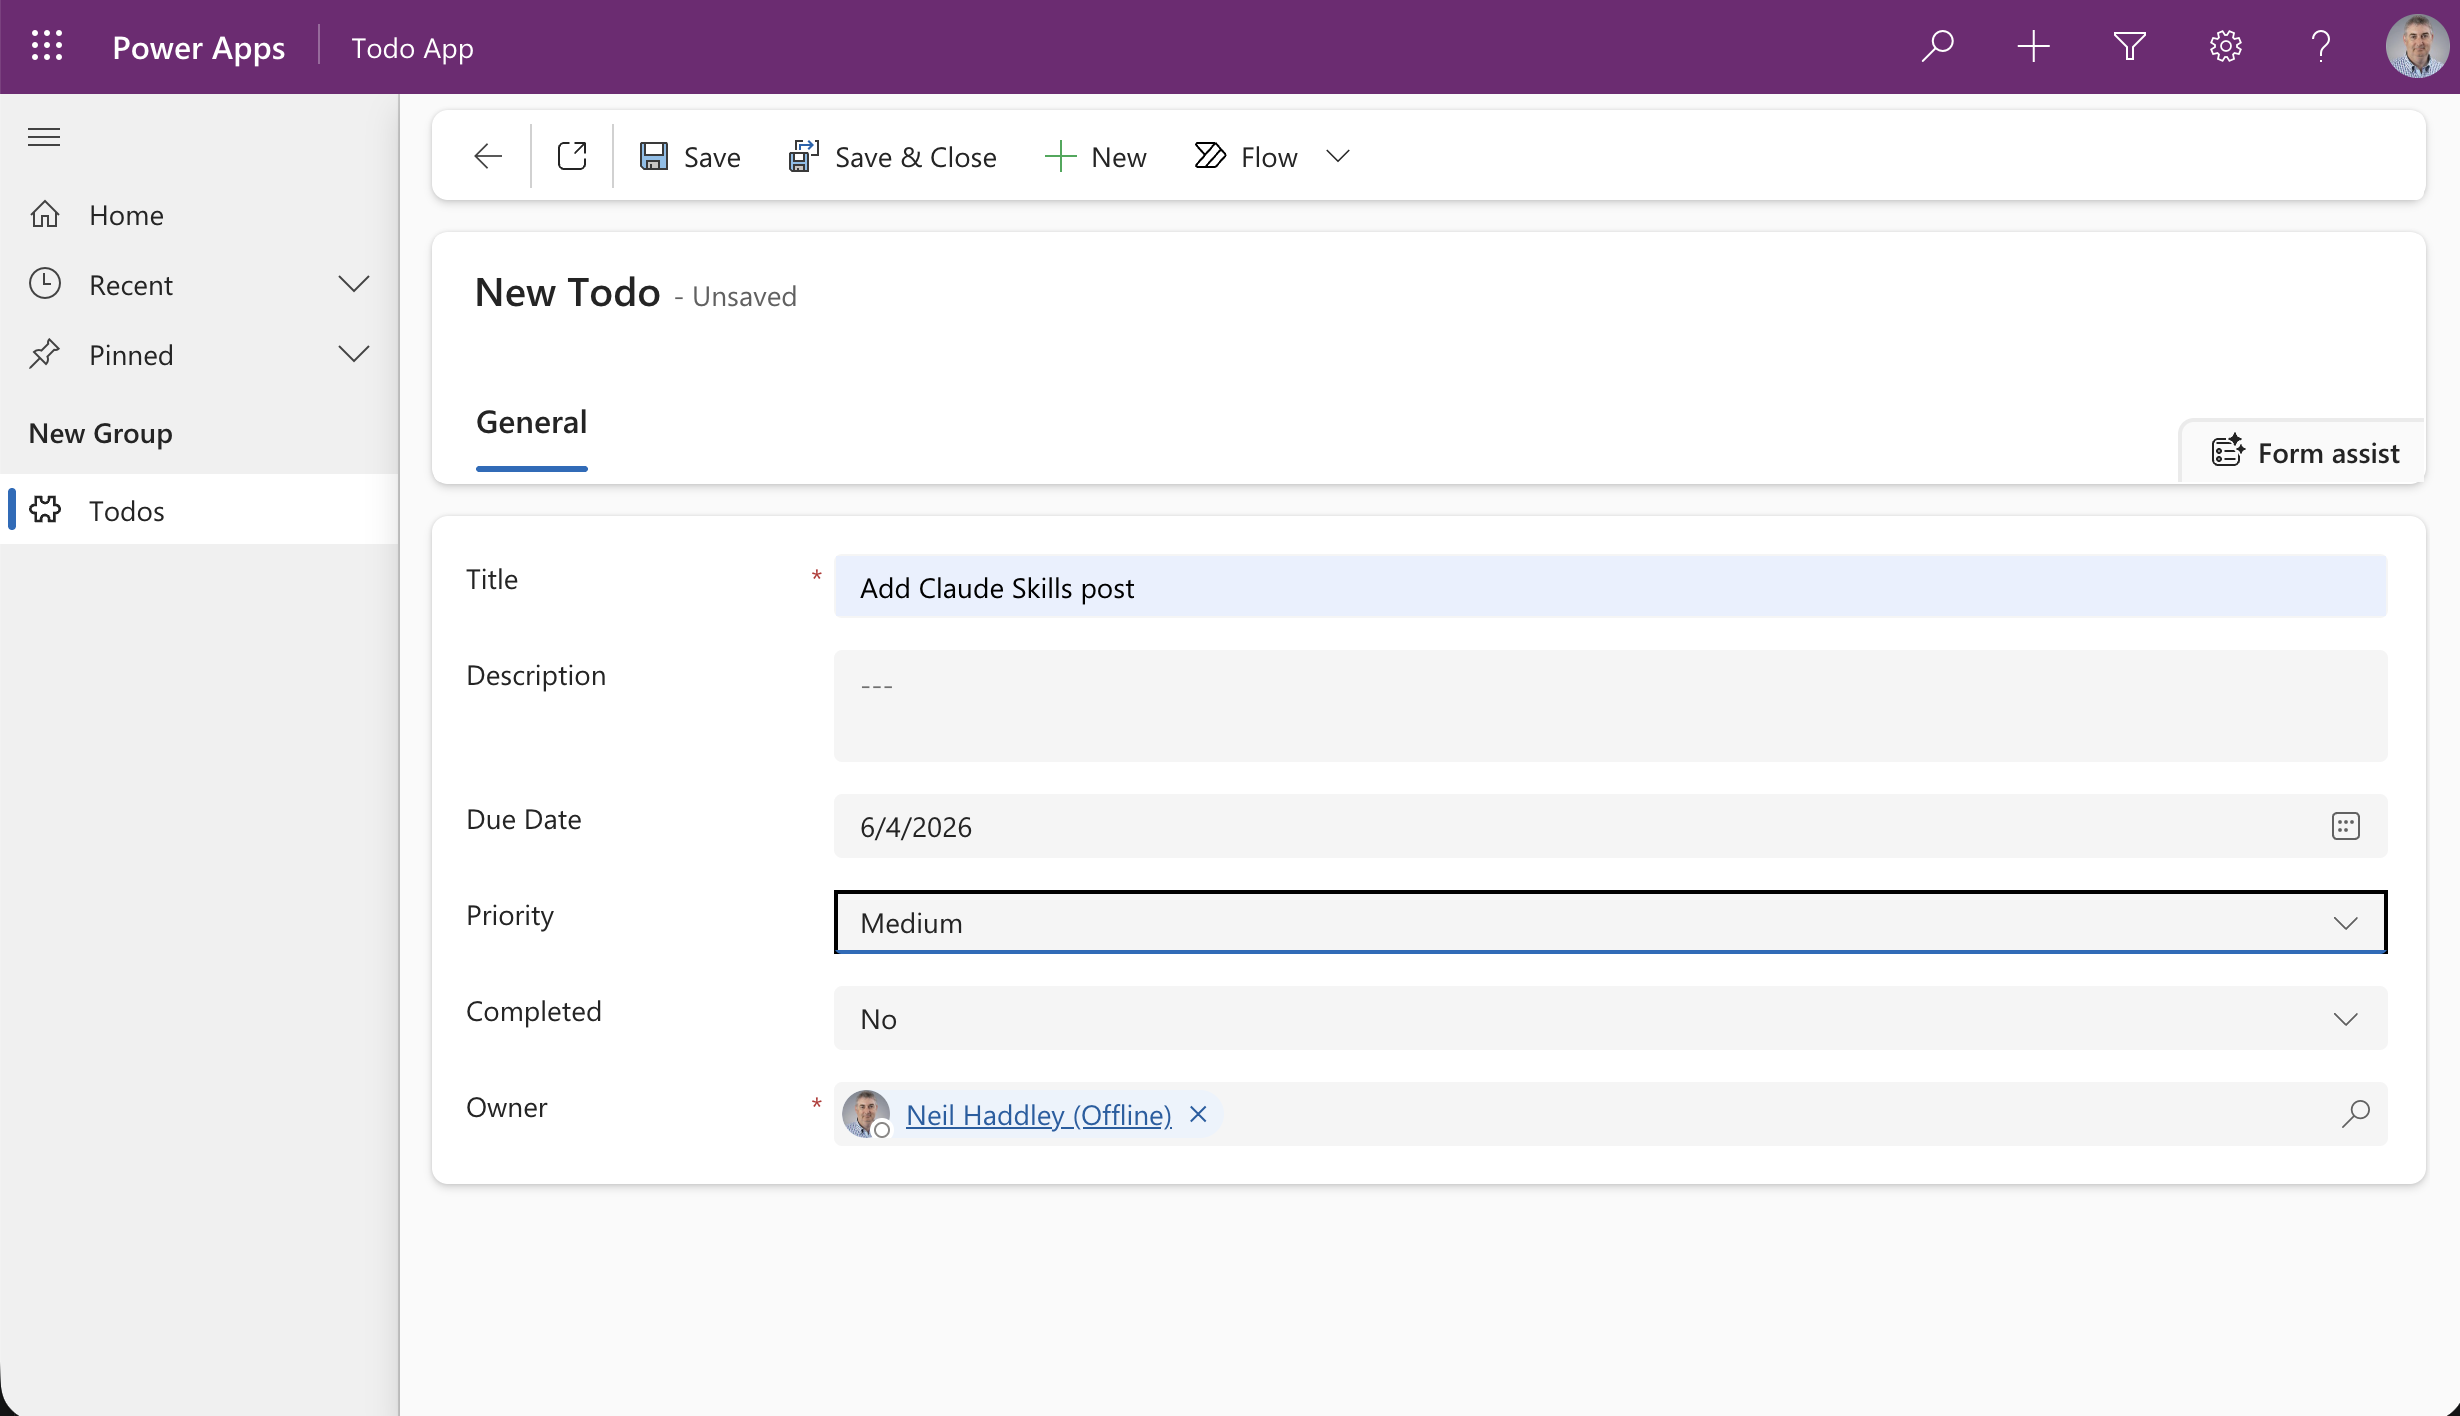
Task: Search Owner lookup magnifier icon
Action: pos(2356,1113)
